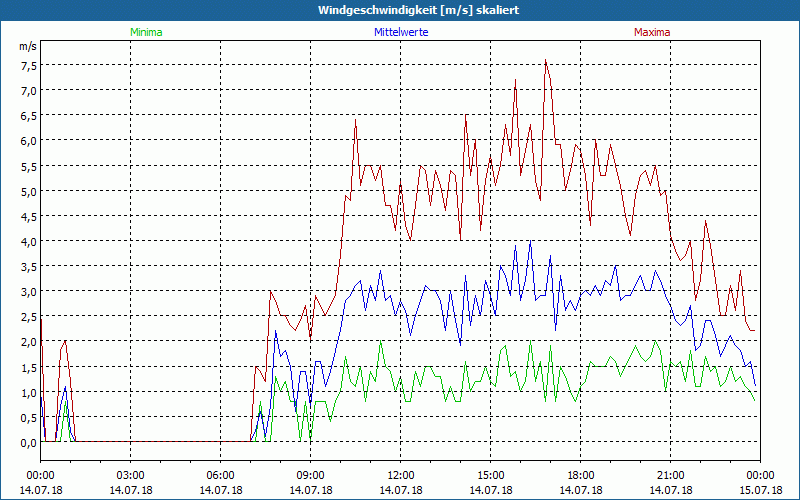Click the 0,5 y-axis value
The height and width of the screenshot is (500, 800).
29,417
